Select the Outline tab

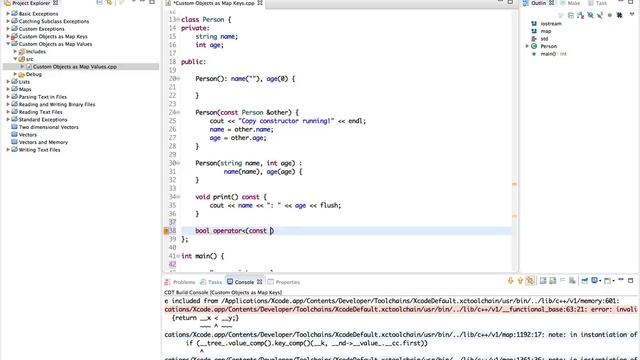coord(535,3)
